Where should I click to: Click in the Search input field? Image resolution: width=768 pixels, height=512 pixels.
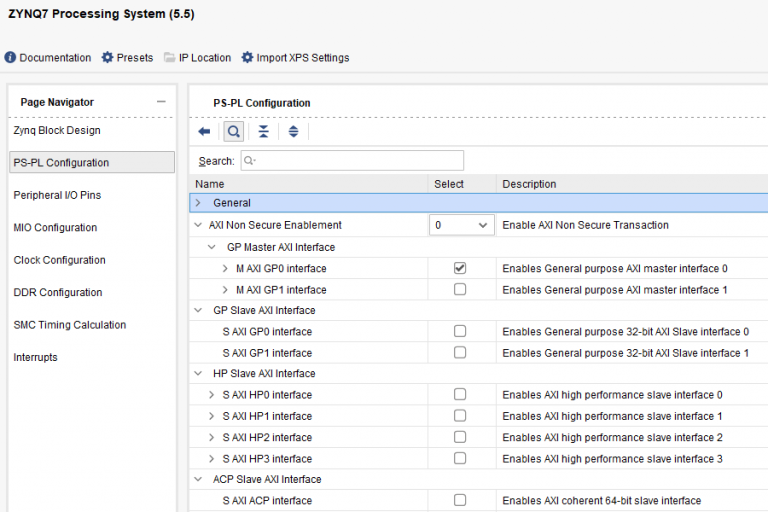coord(352,160)
